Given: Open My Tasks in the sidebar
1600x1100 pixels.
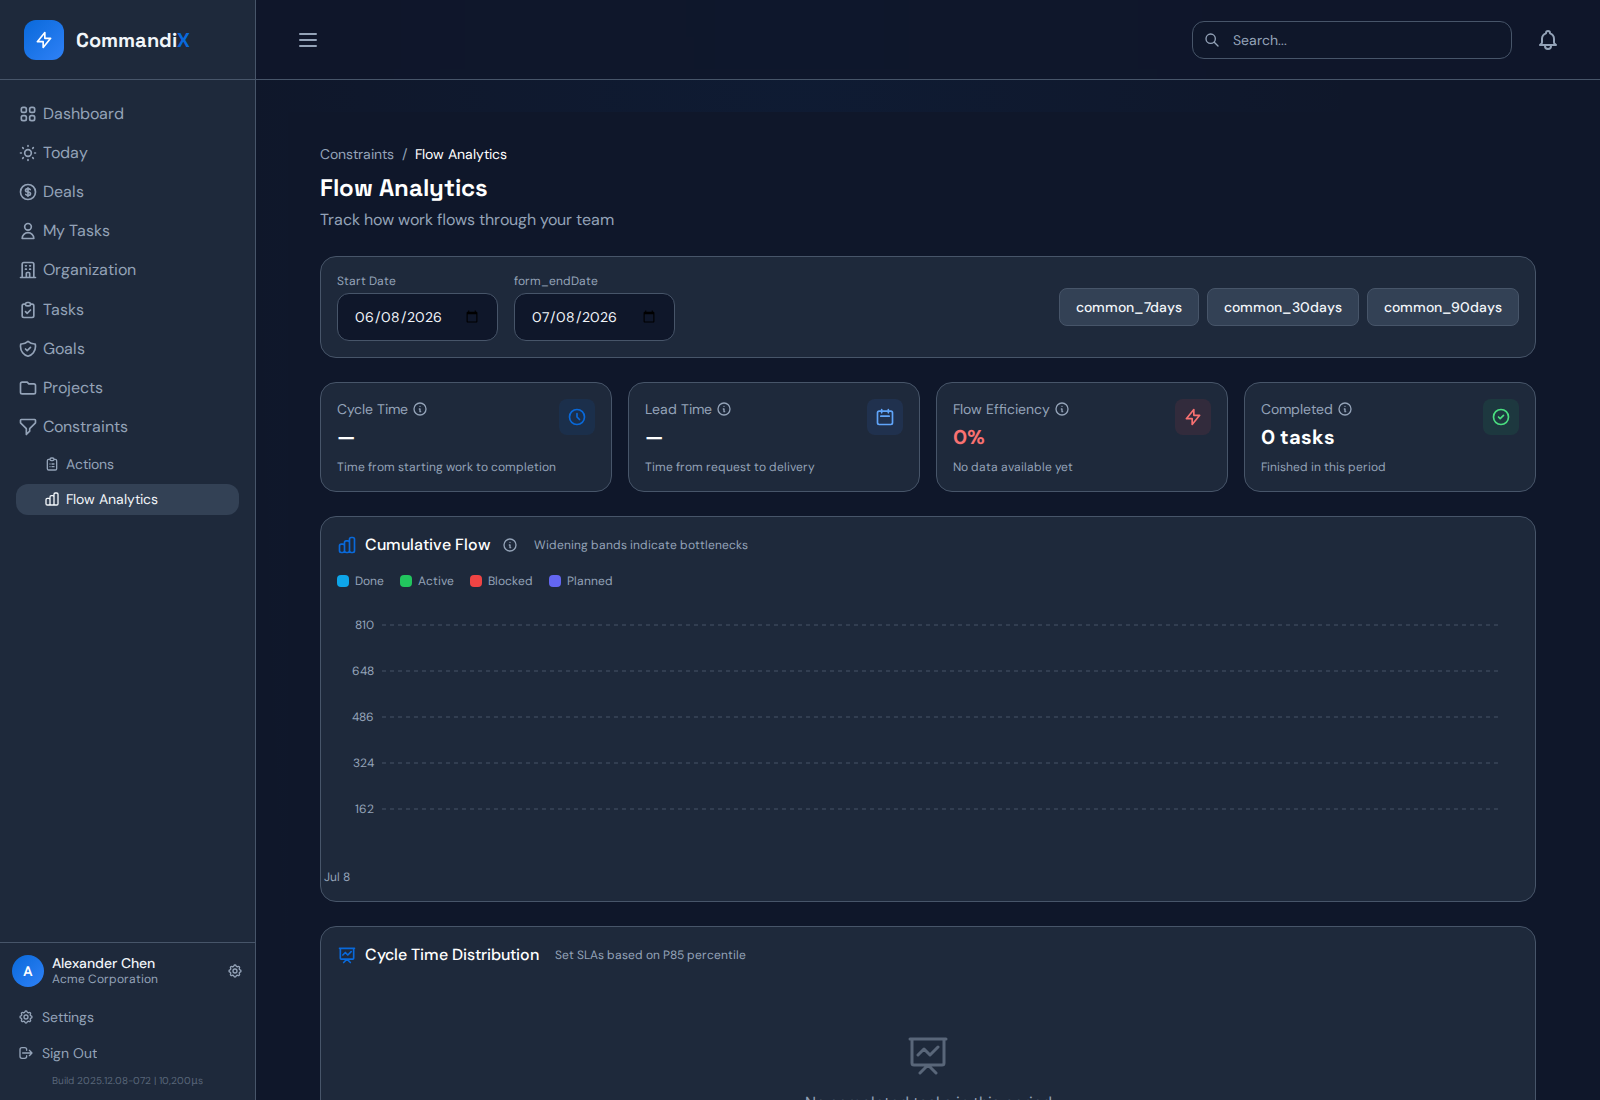Looking at the screenshot, I should pyautogui.click(x=127, y=231).
